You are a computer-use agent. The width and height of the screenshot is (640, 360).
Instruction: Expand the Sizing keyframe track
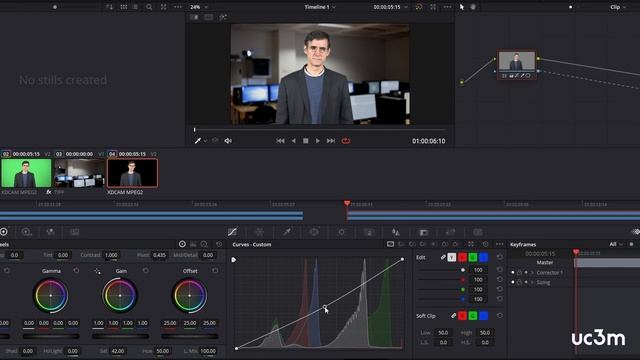tap(532, 282)
